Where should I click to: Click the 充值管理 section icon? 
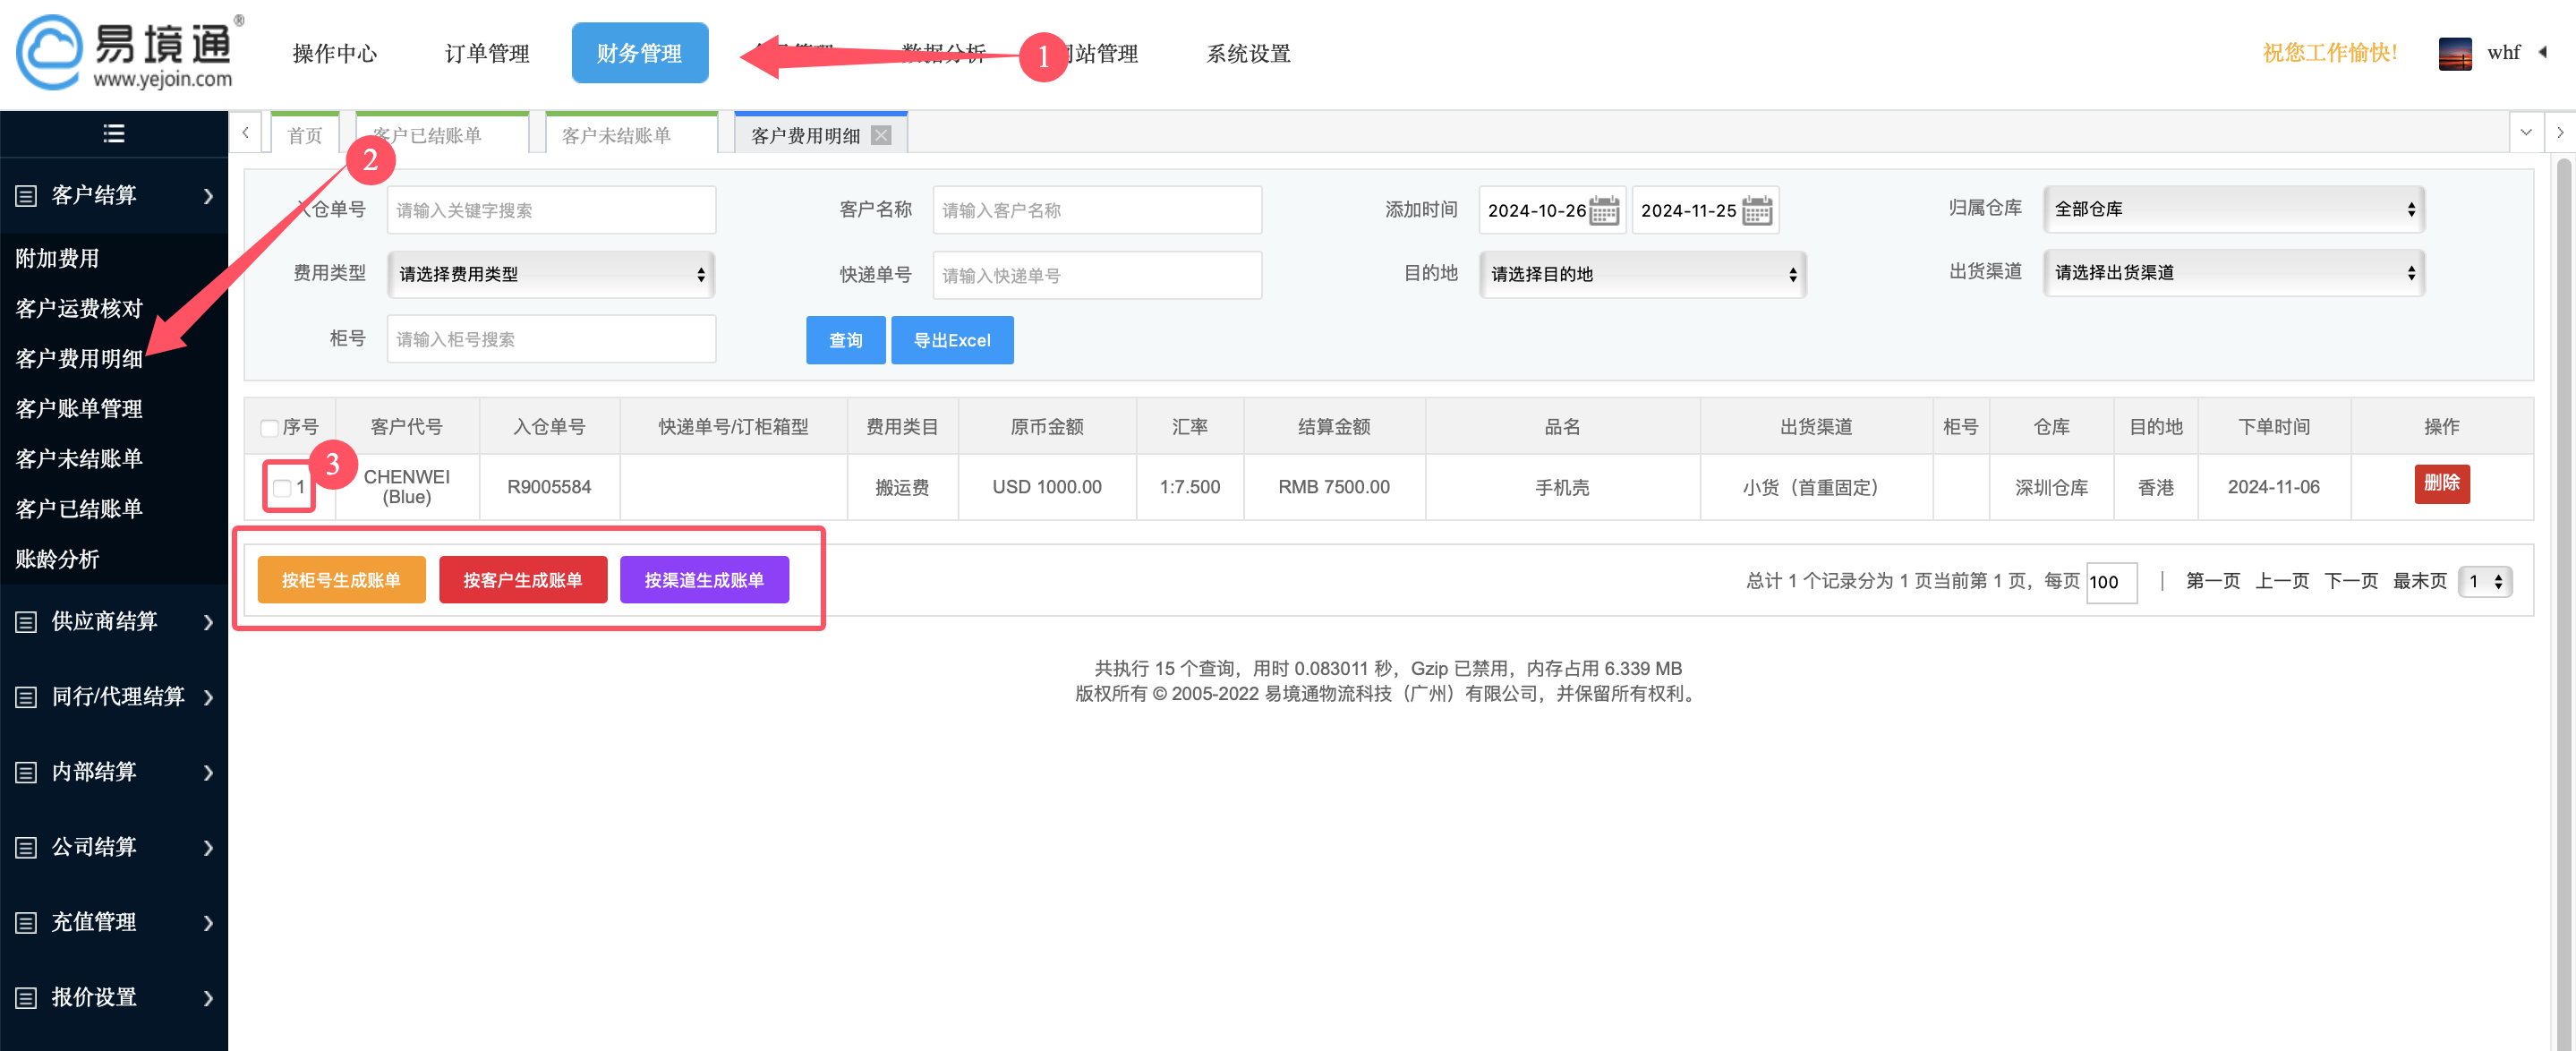(x=25, y=922)
